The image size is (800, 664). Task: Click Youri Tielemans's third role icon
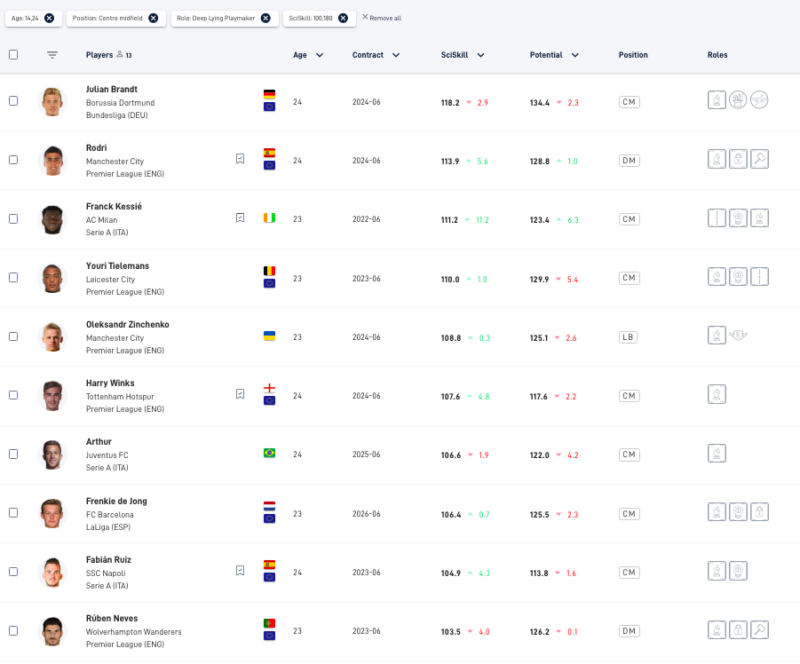pos(760,277)
